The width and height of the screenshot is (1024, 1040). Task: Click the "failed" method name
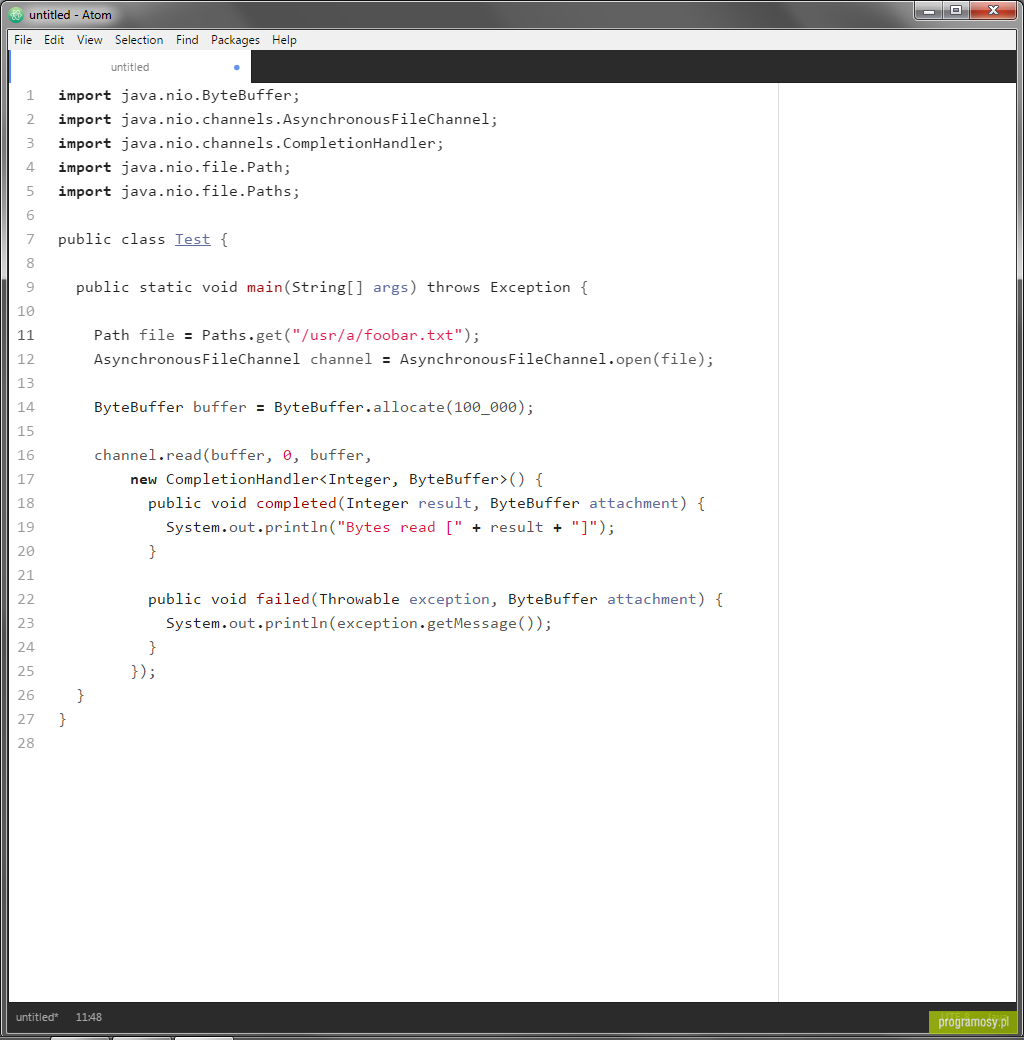[283, 600]
